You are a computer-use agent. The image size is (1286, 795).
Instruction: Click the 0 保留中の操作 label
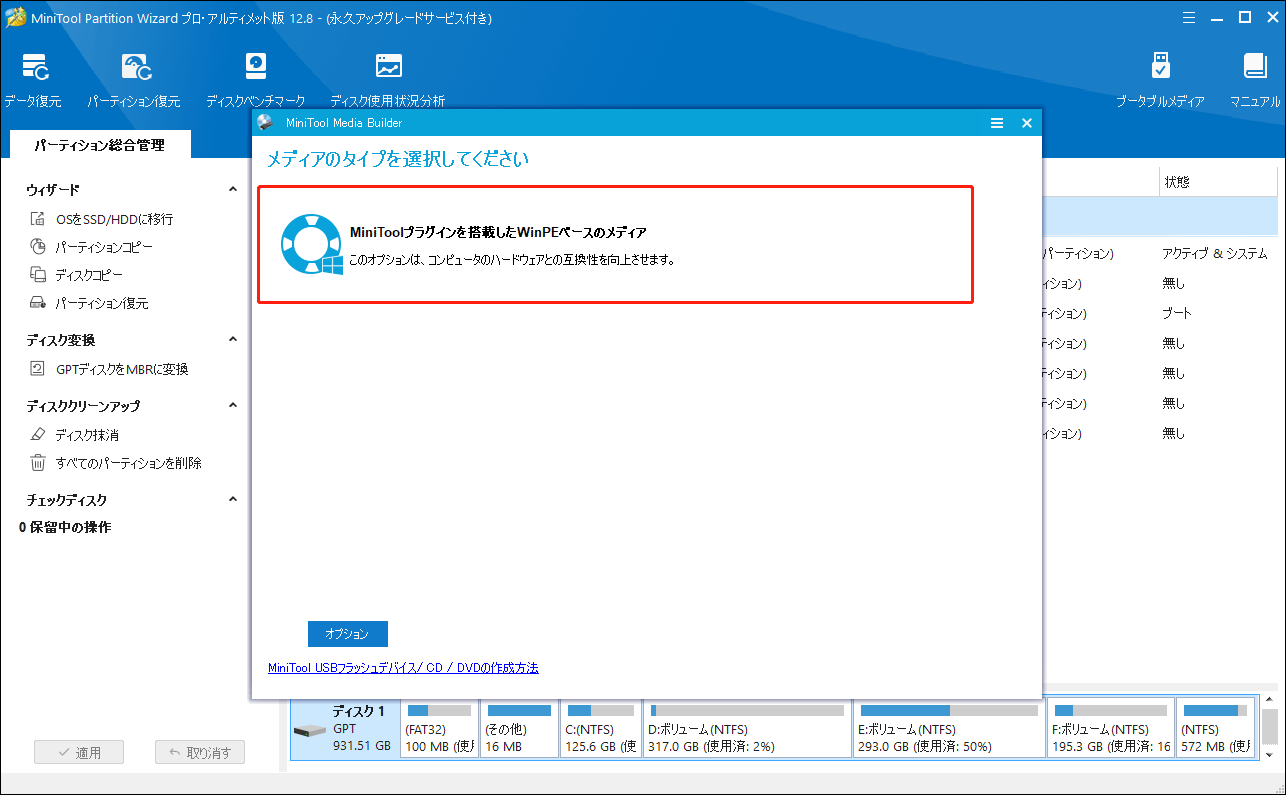click(65, 527)
